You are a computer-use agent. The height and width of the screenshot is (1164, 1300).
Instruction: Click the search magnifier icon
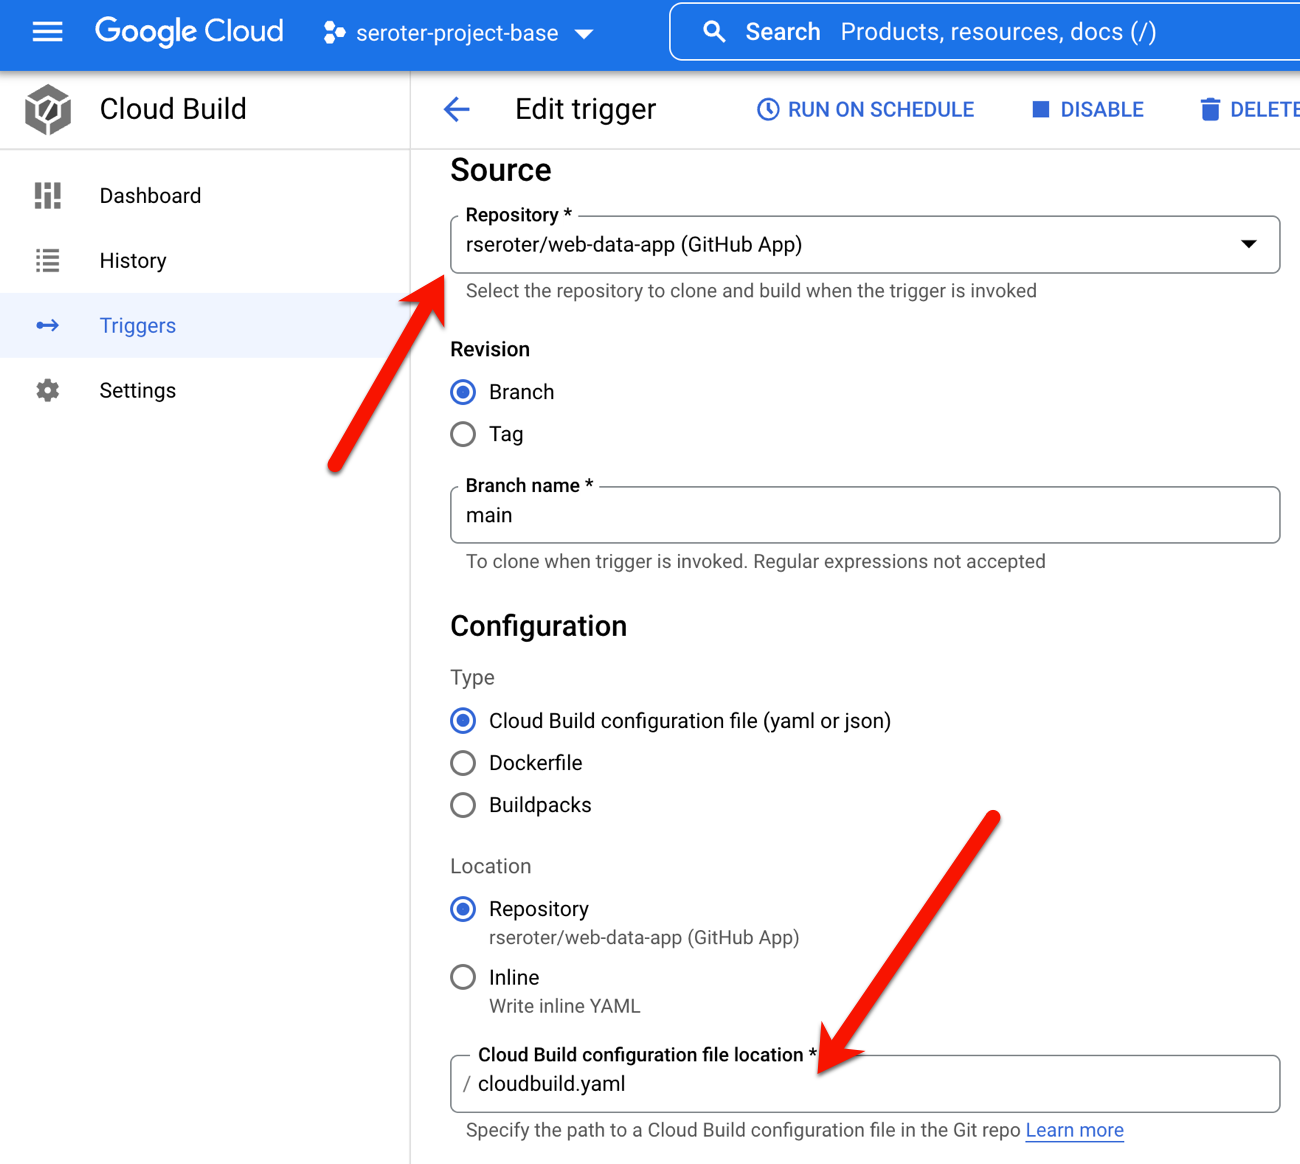pos(714,32)
